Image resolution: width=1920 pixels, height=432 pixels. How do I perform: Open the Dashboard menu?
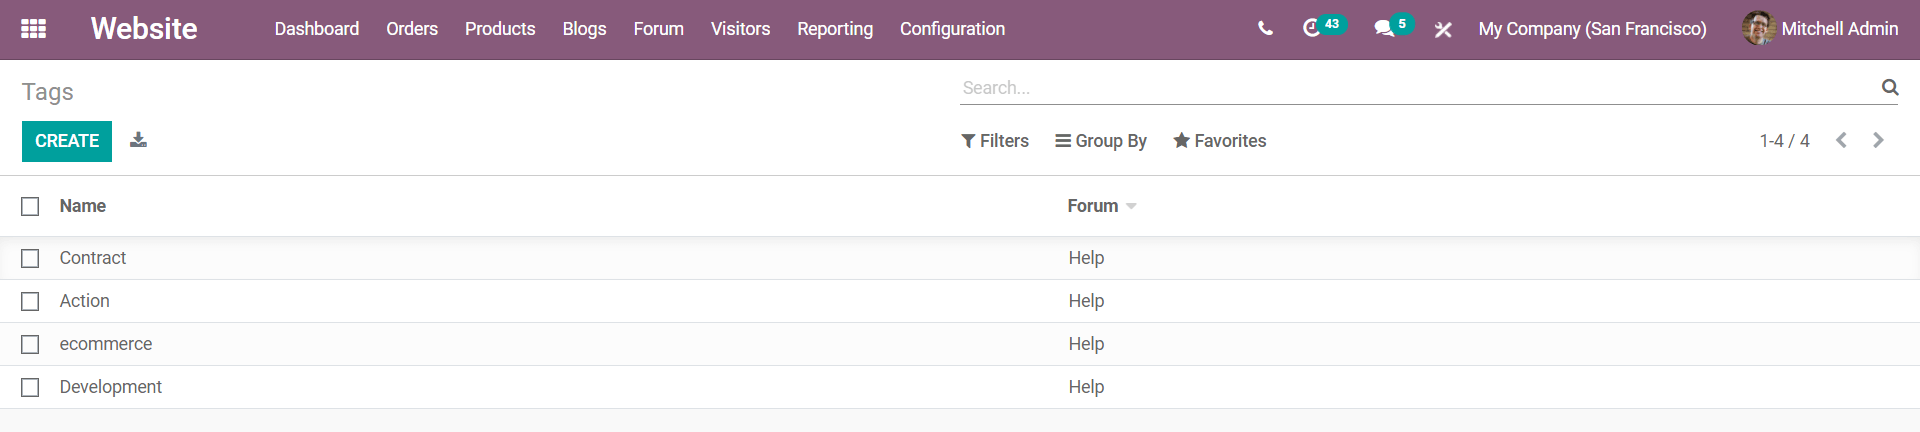pos(317,29)
